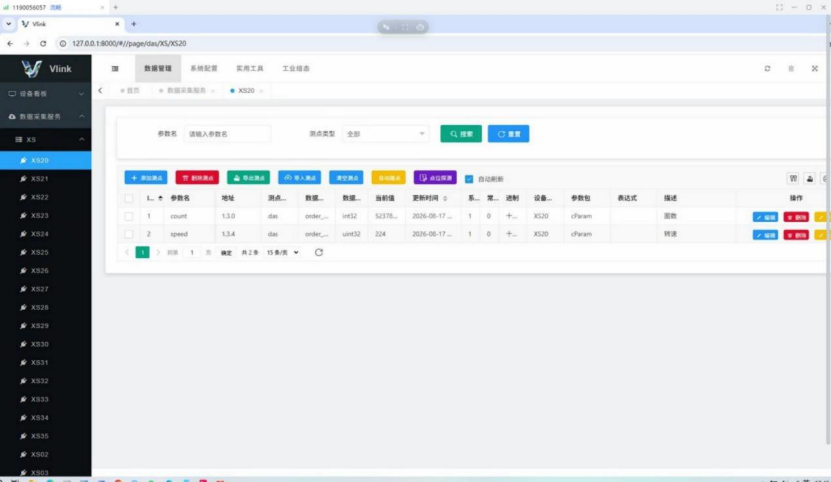Click blue edit button for count row
The image size is (831, 482).
click(765, 217)
